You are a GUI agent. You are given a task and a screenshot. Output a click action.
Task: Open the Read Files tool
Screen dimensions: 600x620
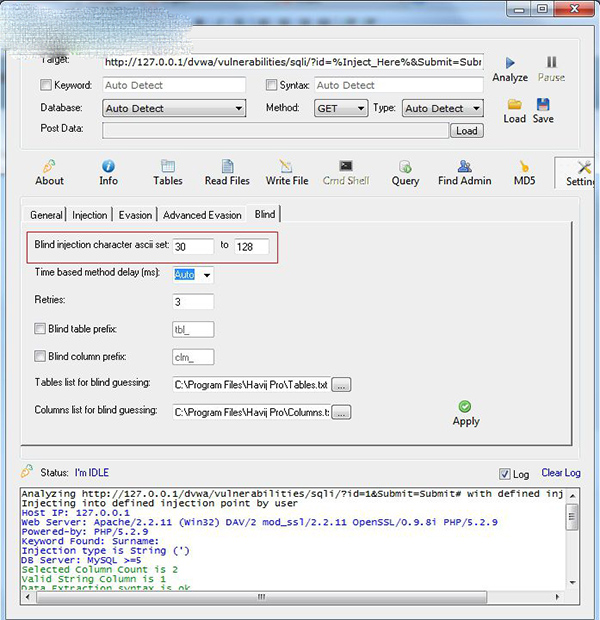(x=227, y=167)
